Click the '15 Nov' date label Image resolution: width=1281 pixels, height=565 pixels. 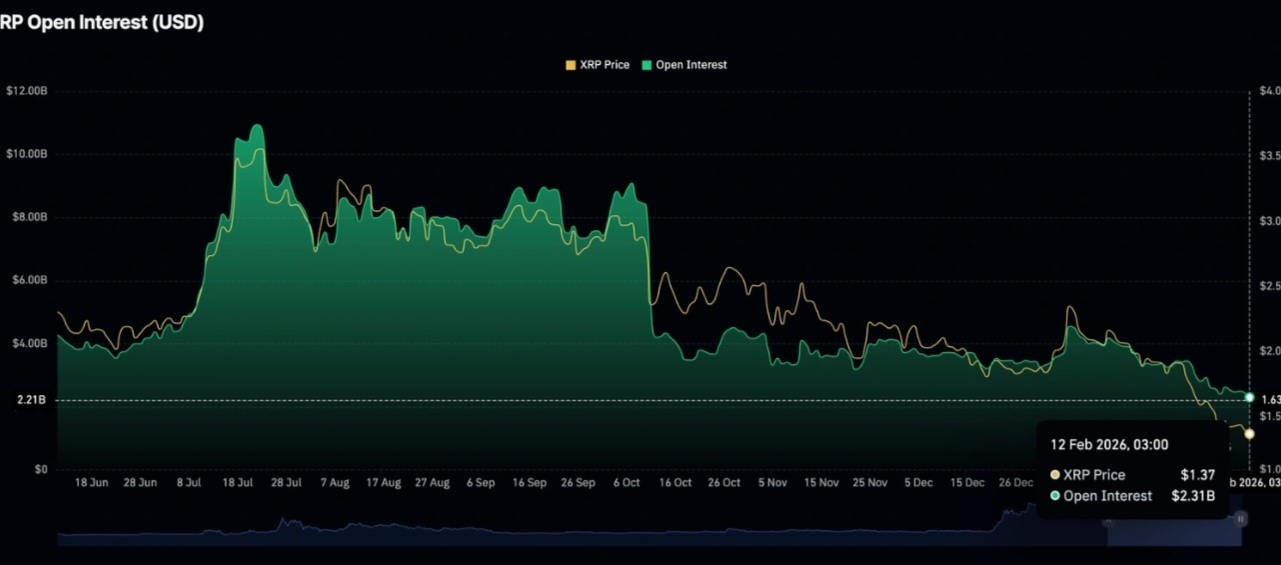click(821, 483)
